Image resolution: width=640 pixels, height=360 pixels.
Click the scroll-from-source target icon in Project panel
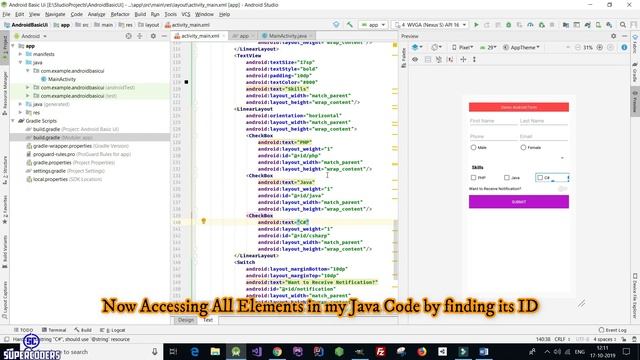pos(129,36)
